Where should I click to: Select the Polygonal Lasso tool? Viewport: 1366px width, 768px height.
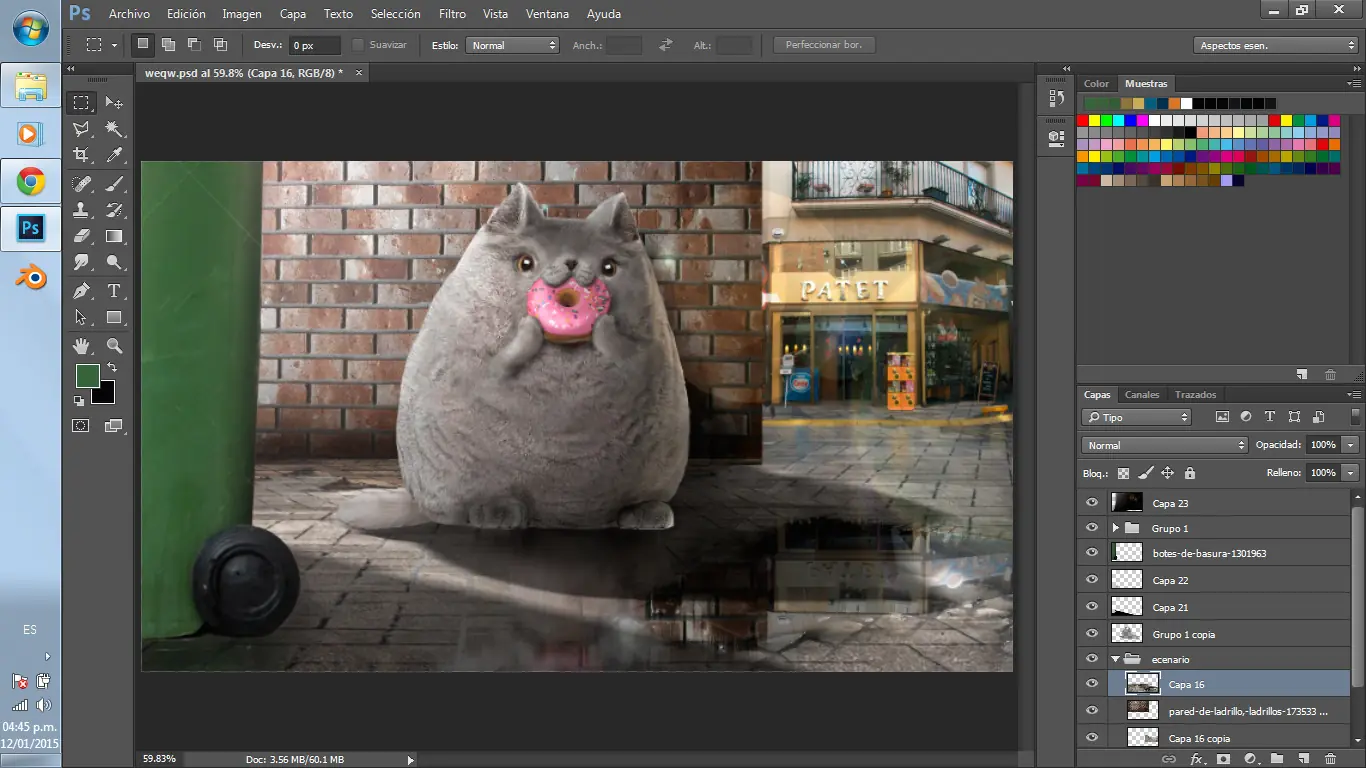(82, 129)
